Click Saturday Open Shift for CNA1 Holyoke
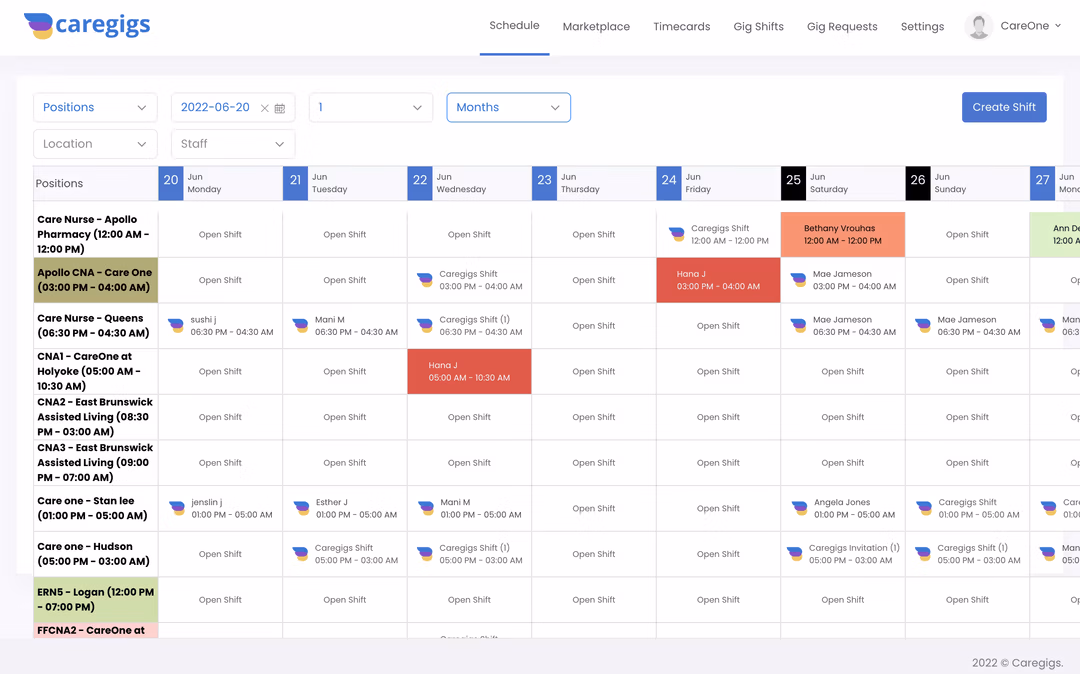 click(843, 372)
